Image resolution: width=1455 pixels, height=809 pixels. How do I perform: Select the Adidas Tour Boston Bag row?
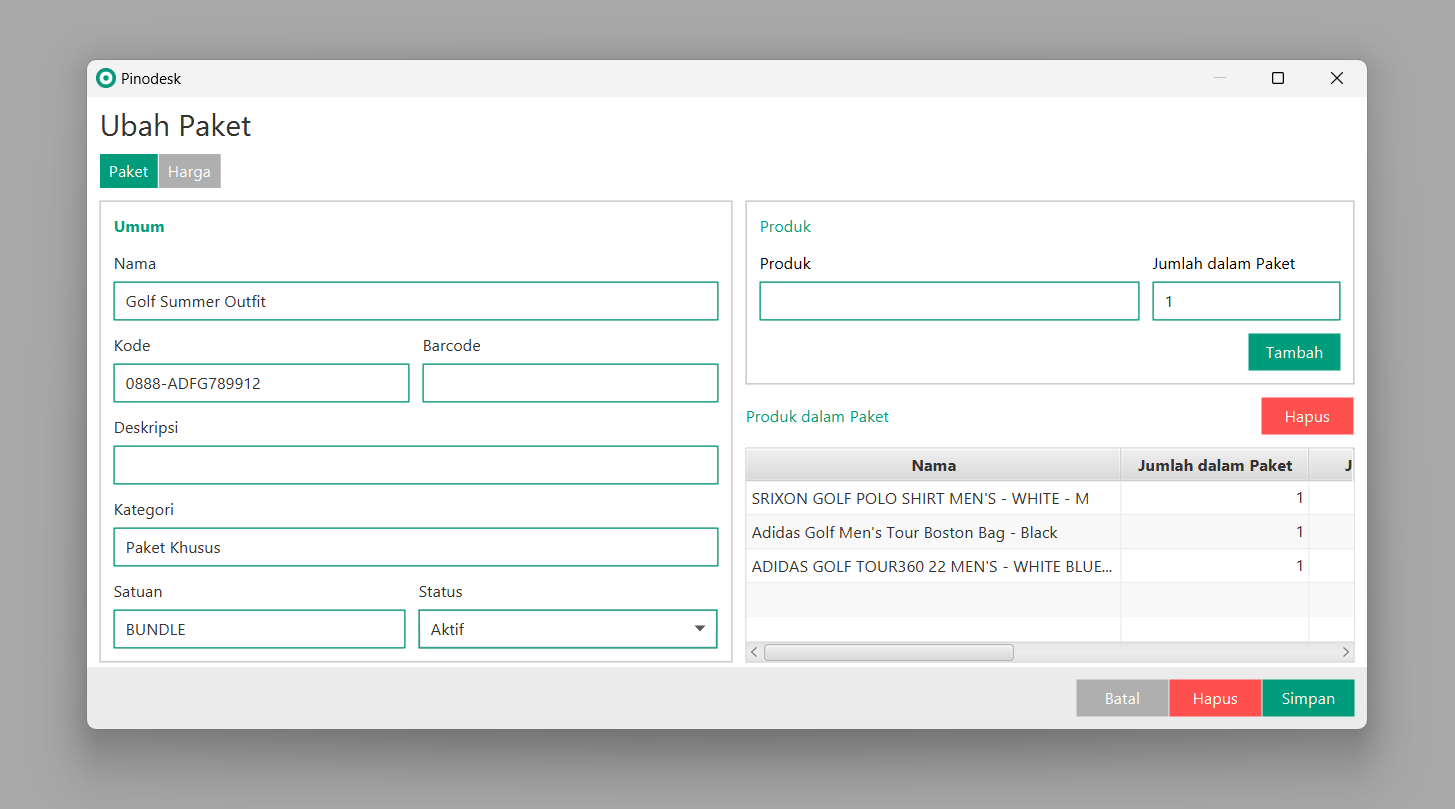[933, 532]
